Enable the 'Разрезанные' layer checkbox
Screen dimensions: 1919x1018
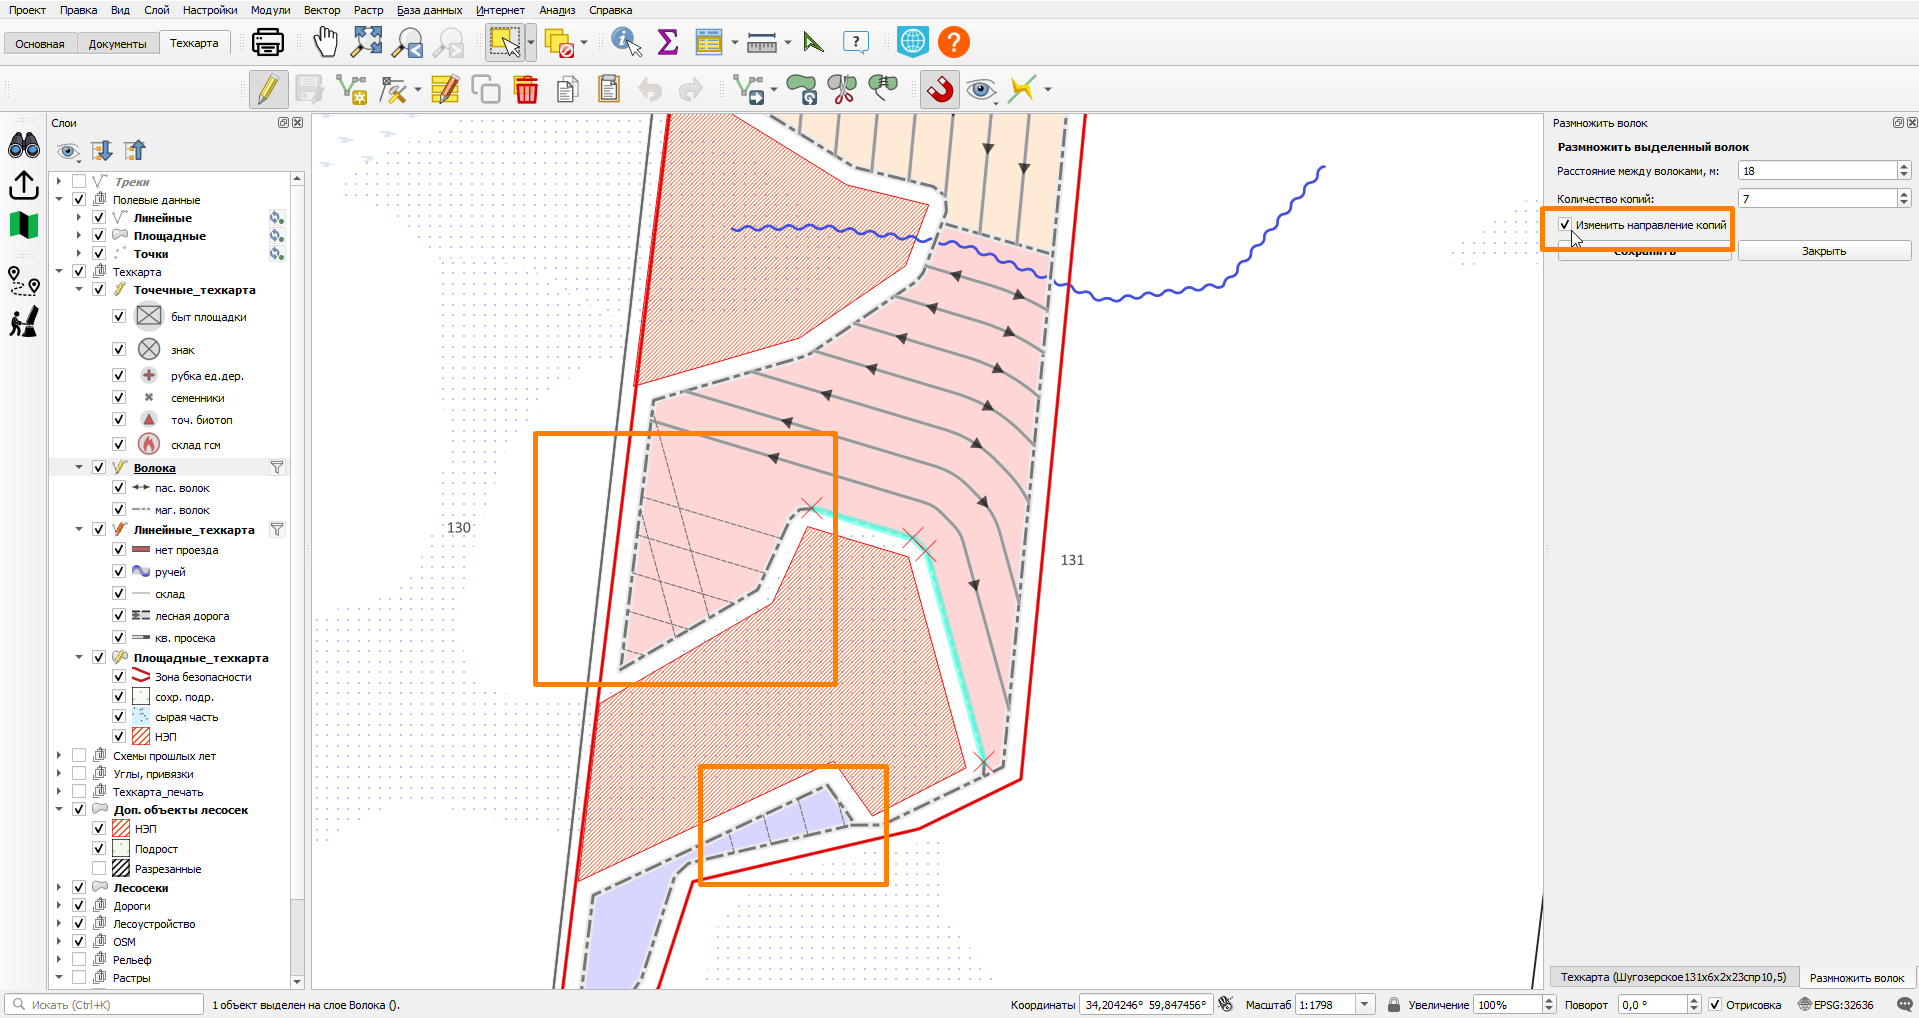(99, 869)
